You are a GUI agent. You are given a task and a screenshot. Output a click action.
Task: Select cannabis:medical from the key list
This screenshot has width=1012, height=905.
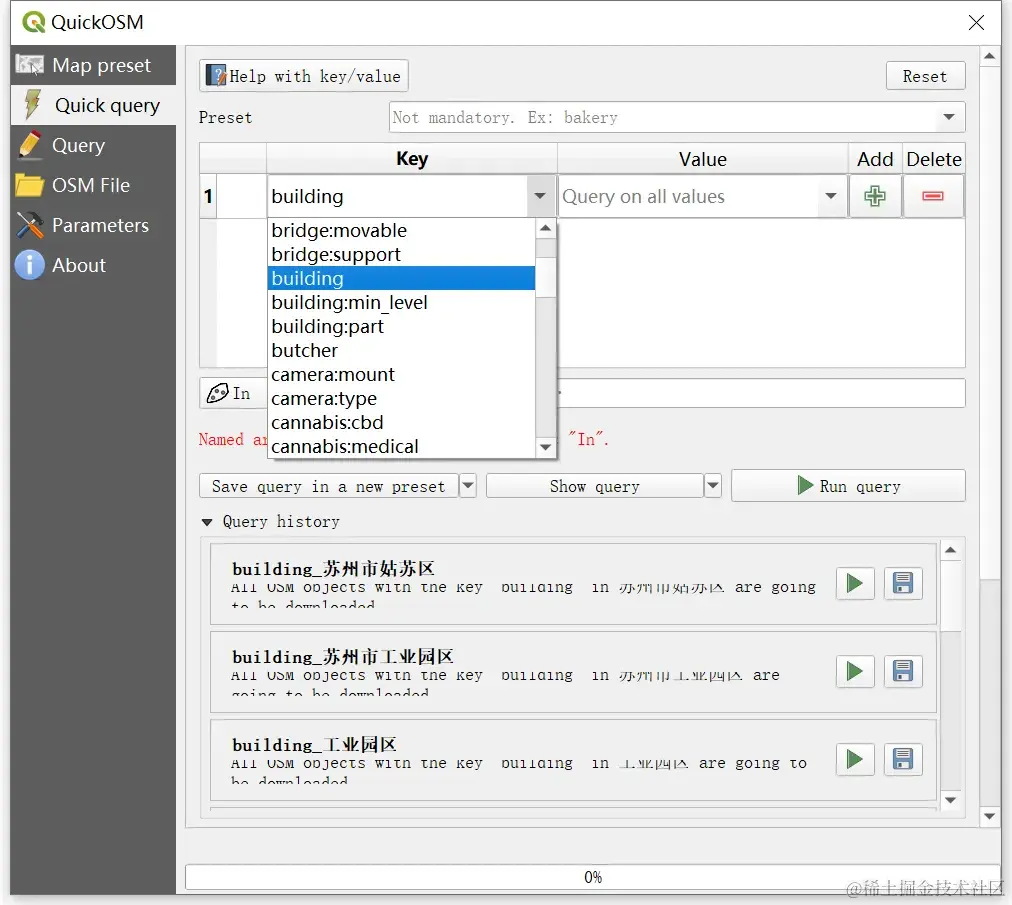[x=401, y=447]
